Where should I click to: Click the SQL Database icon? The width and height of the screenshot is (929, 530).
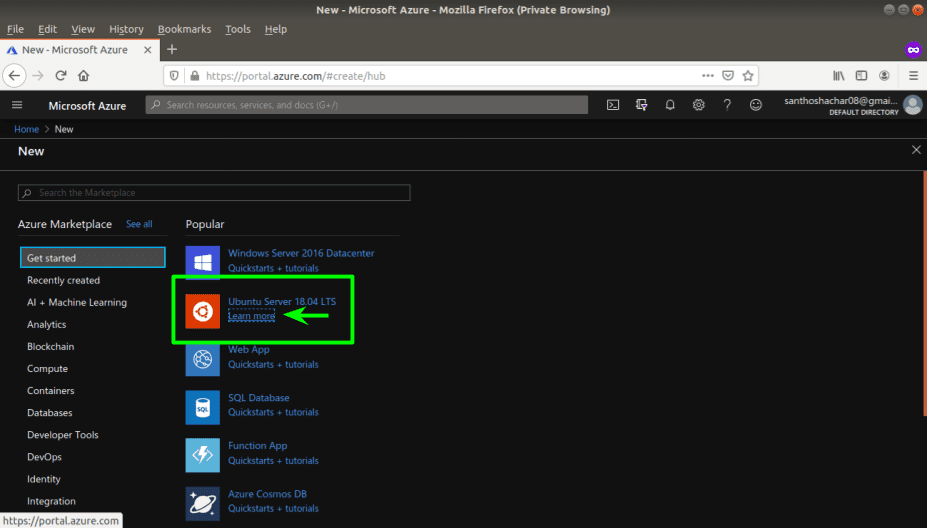[x=203, y=407]
